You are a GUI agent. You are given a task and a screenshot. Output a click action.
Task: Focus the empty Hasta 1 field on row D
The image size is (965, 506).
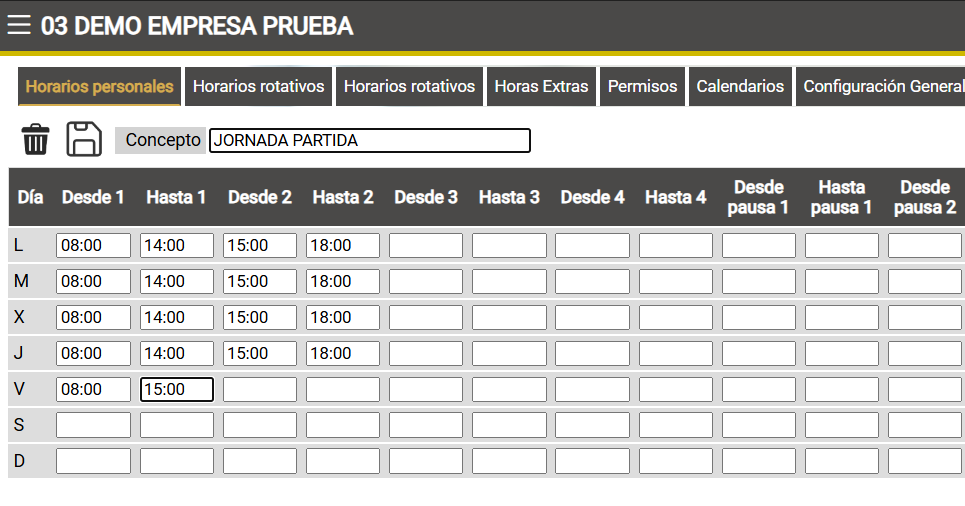(177, 461)
